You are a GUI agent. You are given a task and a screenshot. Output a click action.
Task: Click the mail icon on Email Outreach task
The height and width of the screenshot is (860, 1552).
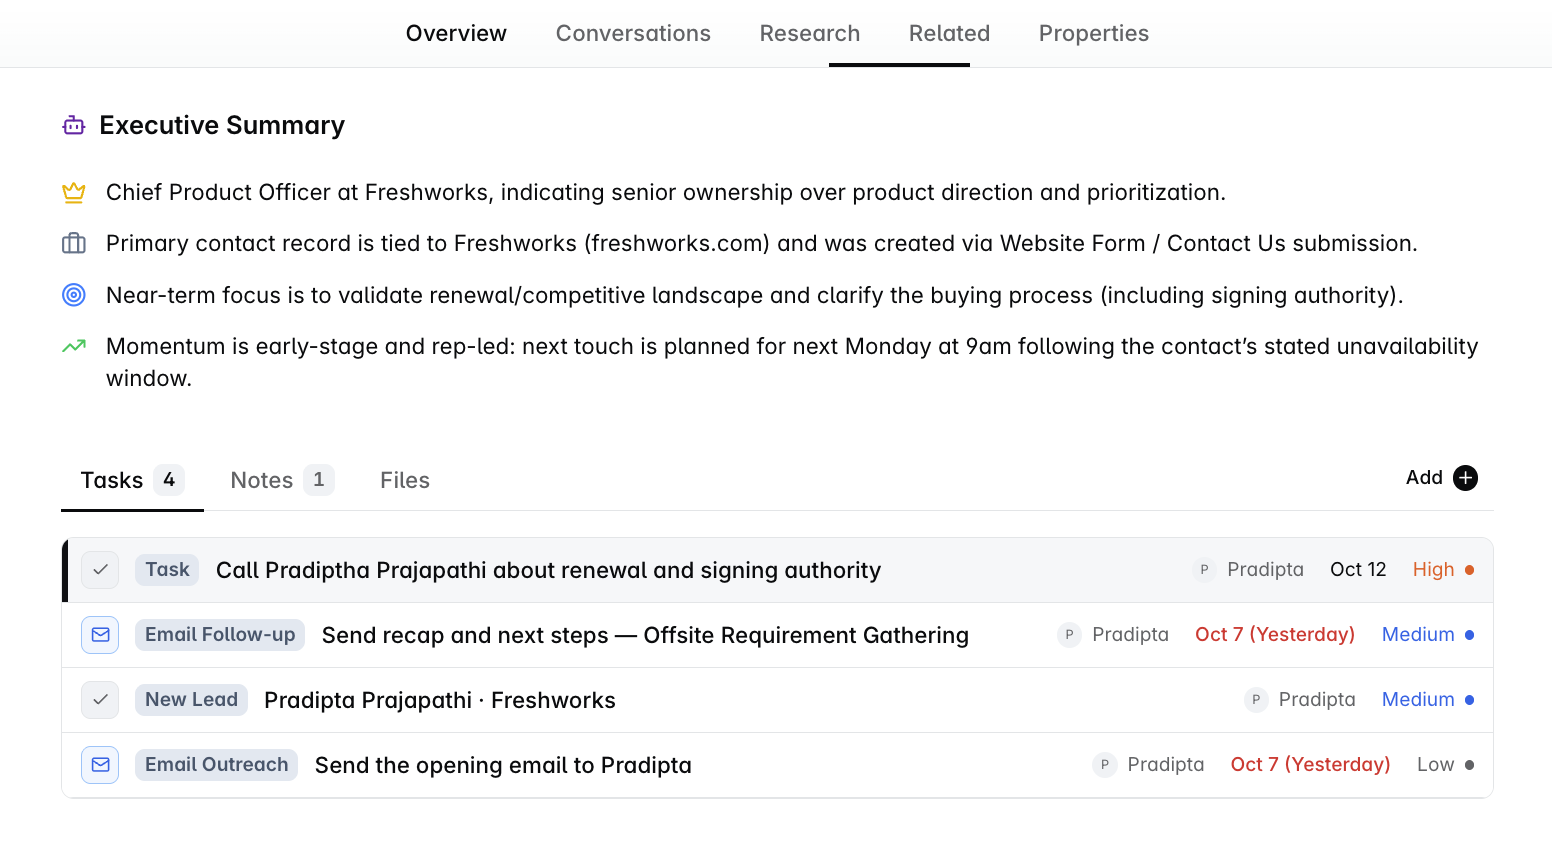[x=100, y=765]
